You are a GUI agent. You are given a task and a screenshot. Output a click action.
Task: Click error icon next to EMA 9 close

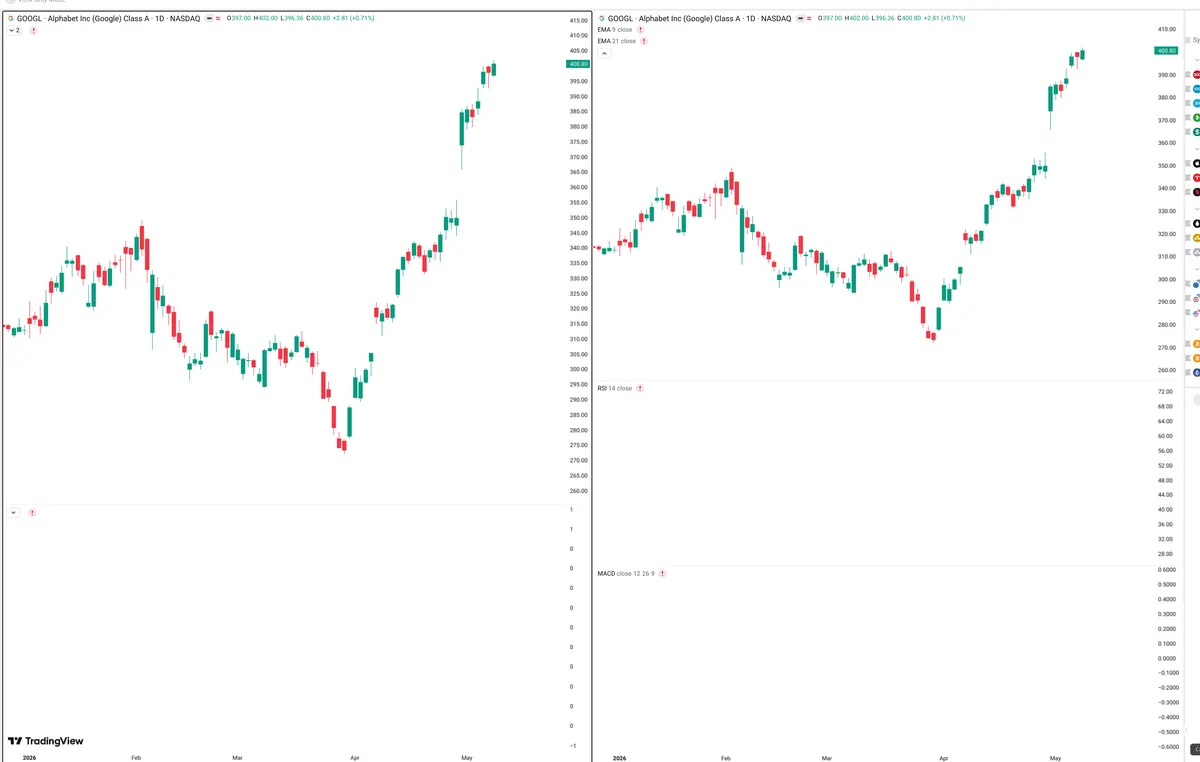[x=641, y=30]
